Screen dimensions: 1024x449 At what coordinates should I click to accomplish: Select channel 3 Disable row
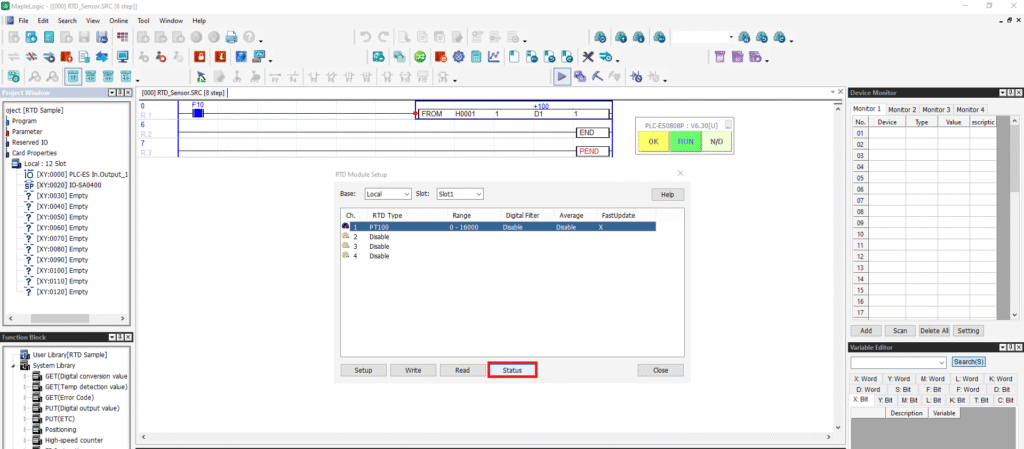[498, 246]
